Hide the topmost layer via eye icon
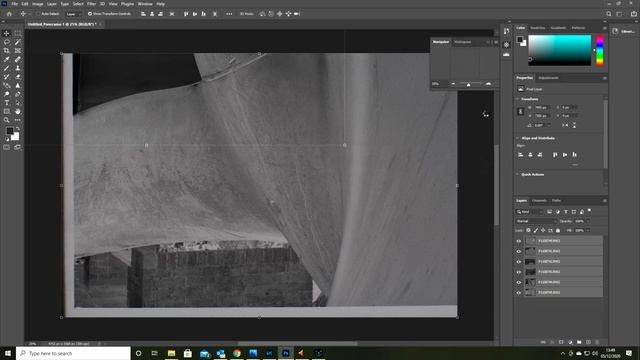The image size is (640, 360). [519, 241]
